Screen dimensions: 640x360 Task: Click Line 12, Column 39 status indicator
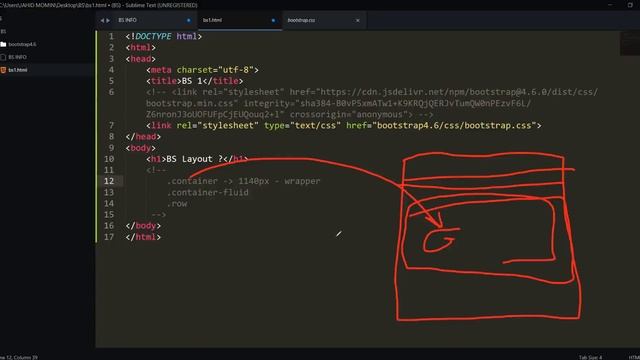(x=19, y=357)
